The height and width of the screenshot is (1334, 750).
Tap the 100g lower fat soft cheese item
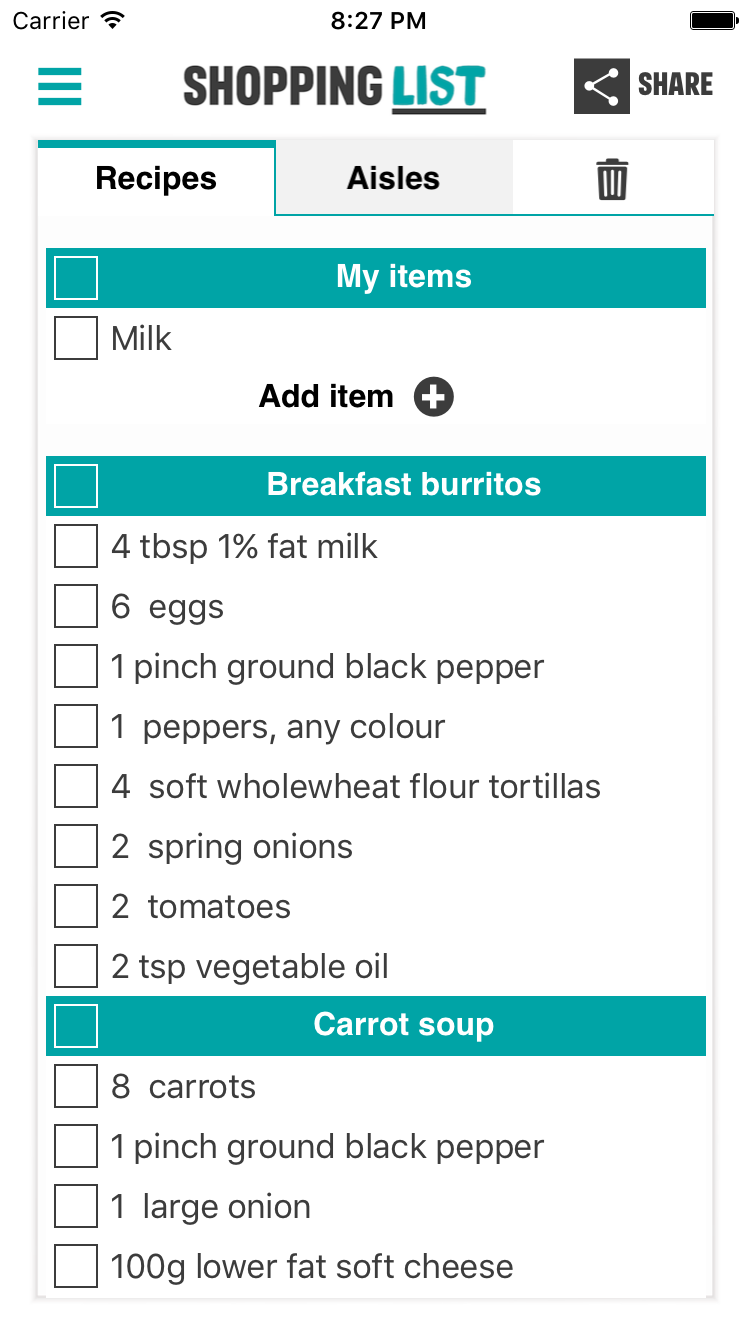(312, 1267)
